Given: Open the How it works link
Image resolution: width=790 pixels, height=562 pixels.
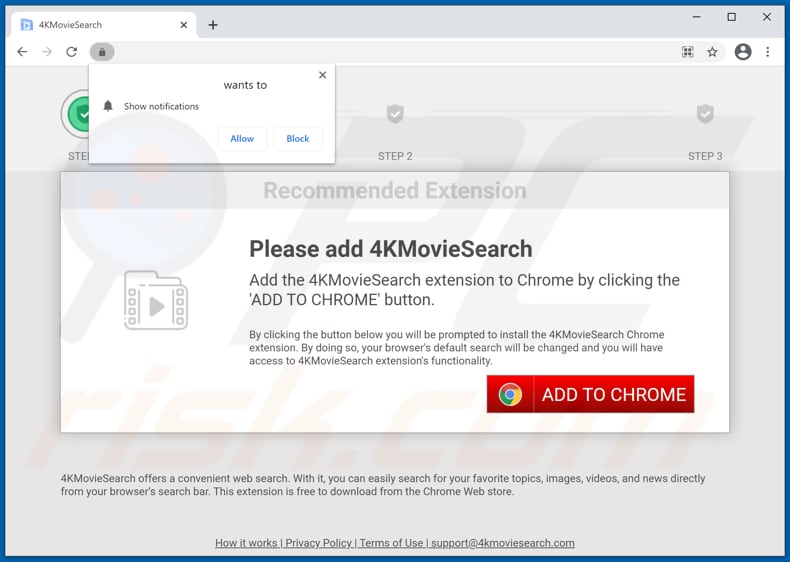Looking at the screenshot, I should click(246, 543).
